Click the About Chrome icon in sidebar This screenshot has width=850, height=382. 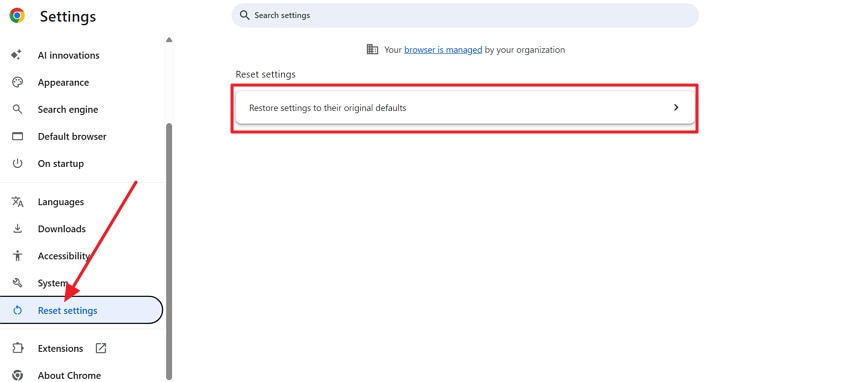pyautogui.click(x=17, y=375)
